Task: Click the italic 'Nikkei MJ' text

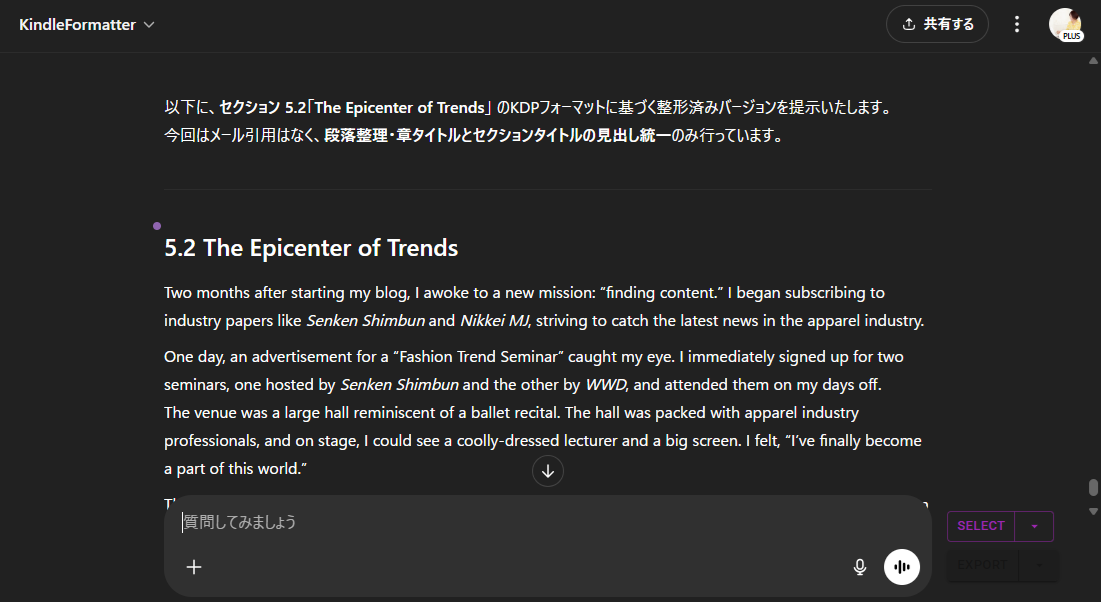Action: [x=494, y=321]
